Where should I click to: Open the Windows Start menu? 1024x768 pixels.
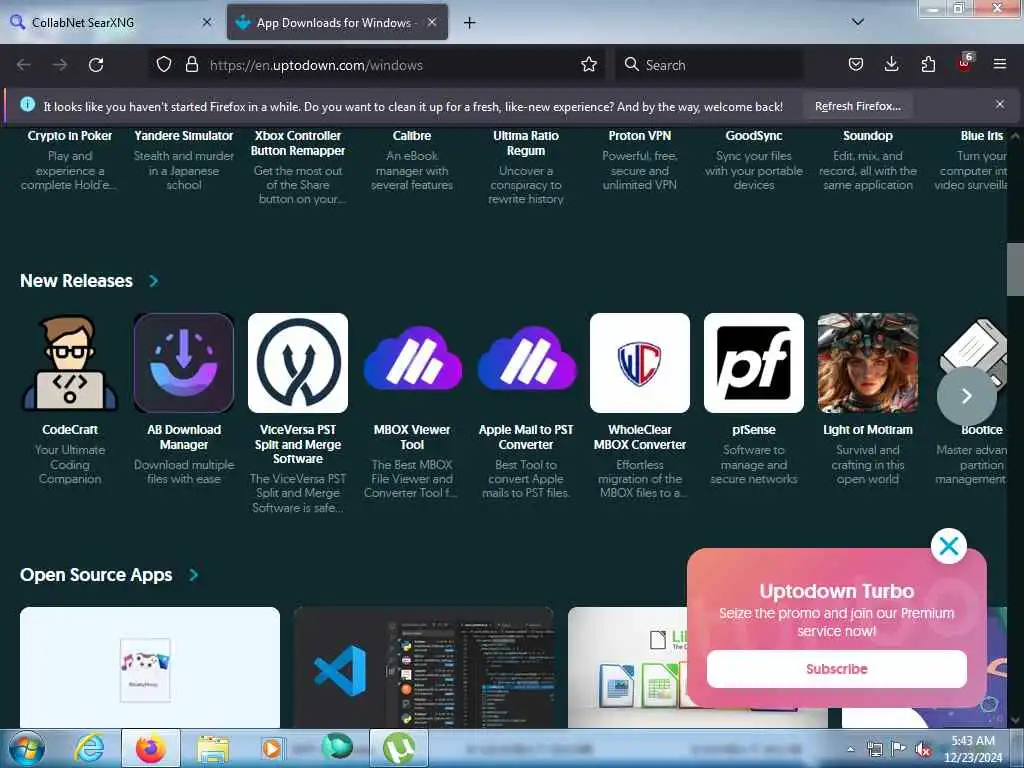pyautogui.click(x=27, y=748)
